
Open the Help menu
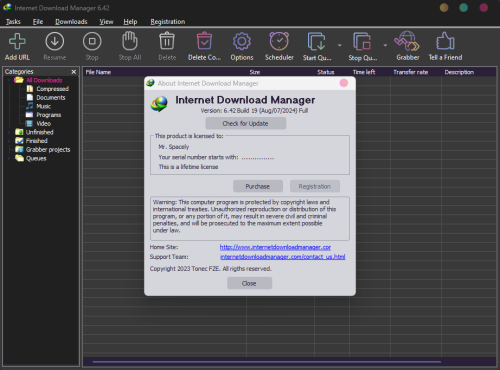(x=130, y=22)
